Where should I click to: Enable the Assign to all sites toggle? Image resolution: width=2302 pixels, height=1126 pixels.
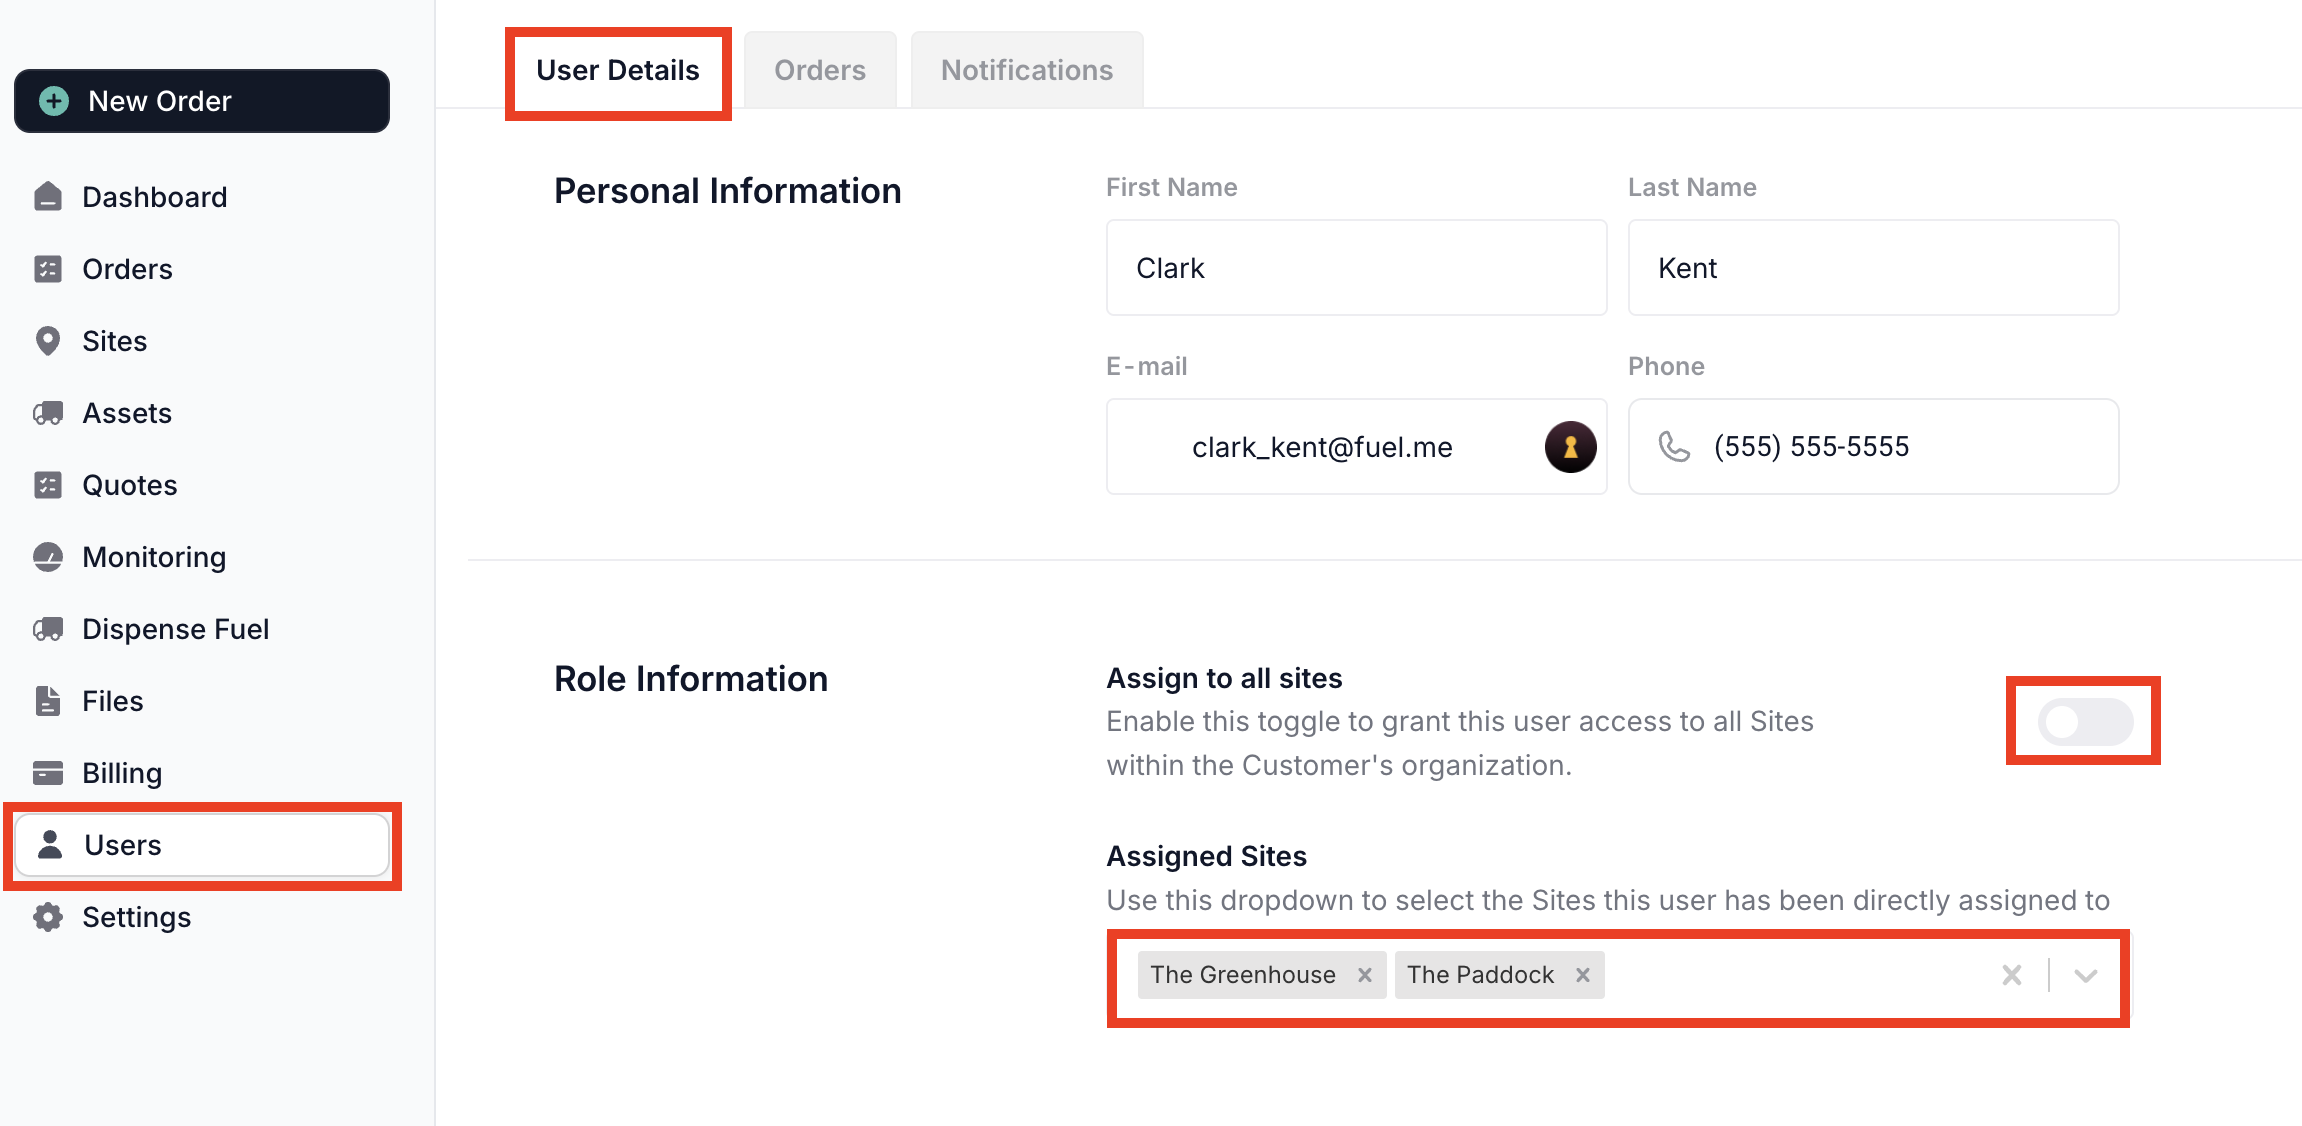pos(2085,721)
